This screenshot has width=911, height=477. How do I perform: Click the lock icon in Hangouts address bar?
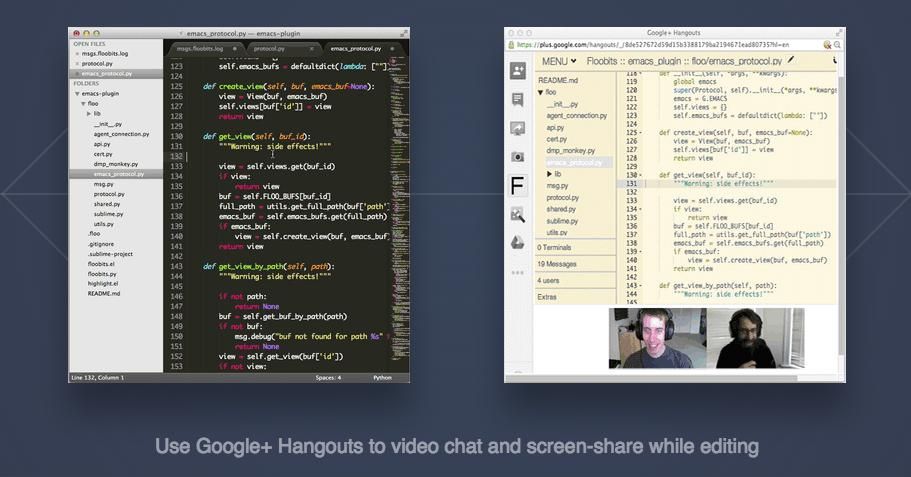click(x=511, y=45)
